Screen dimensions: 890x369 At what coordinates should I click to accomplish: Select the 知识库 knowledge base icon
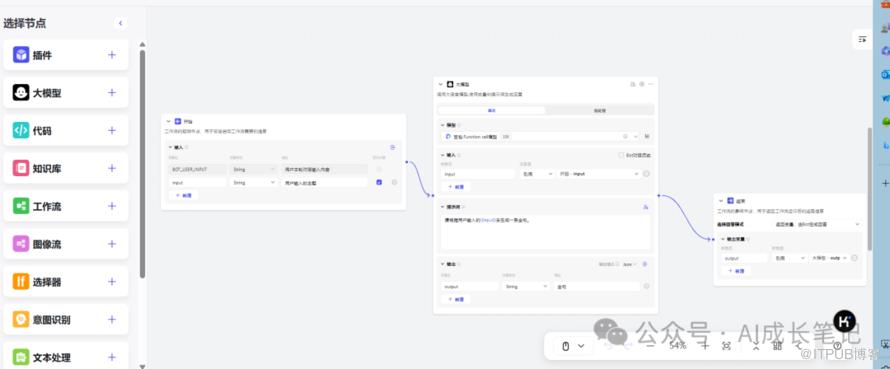21,168
